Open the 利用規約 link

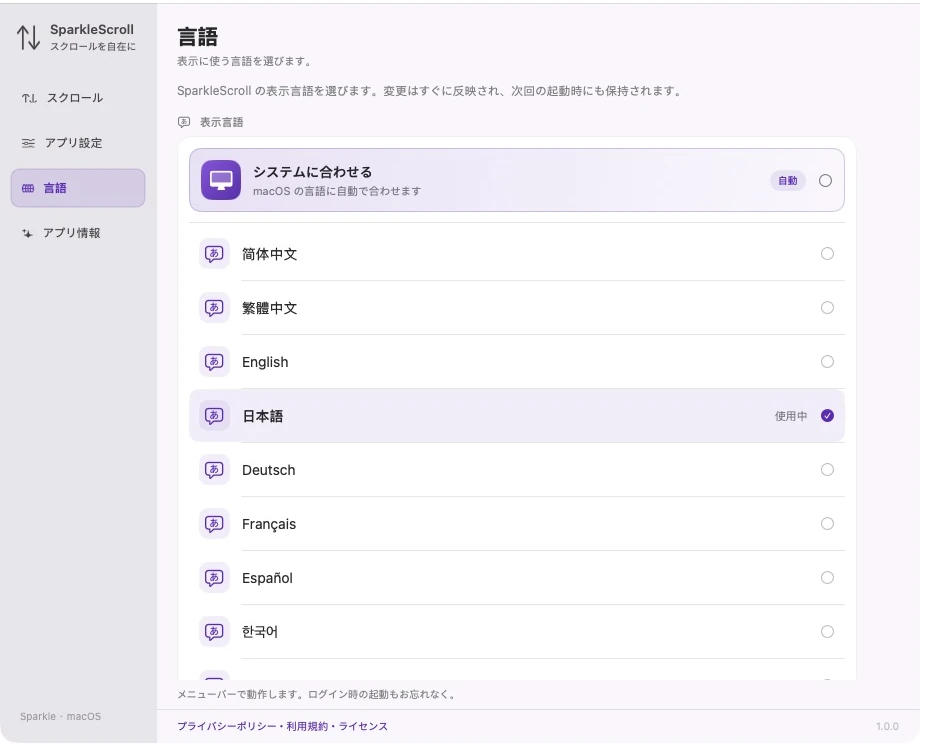coord(307,727)
